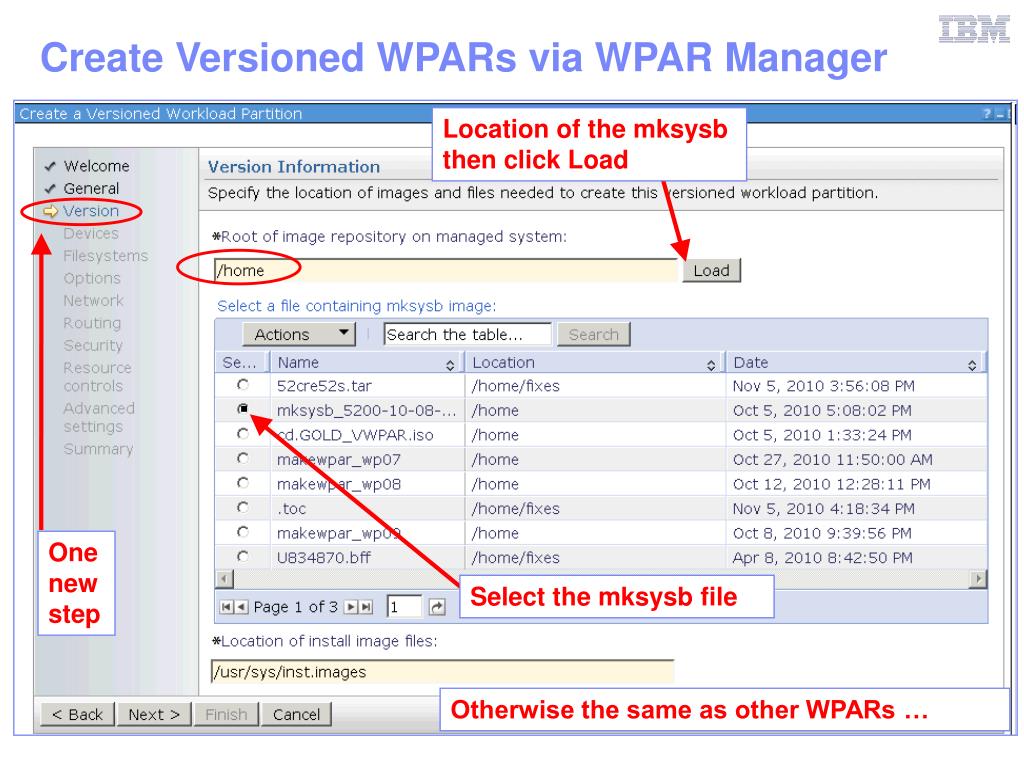Click the Search button

tap(593, 334)
